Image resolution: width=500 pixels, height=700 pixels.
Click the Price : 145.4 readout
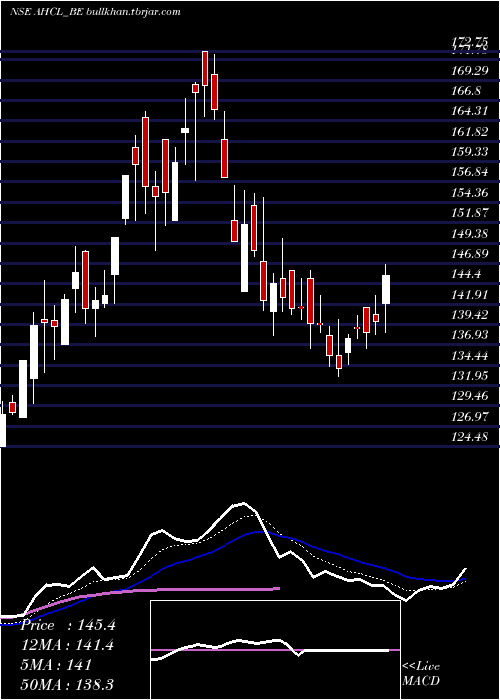(68, 625)
